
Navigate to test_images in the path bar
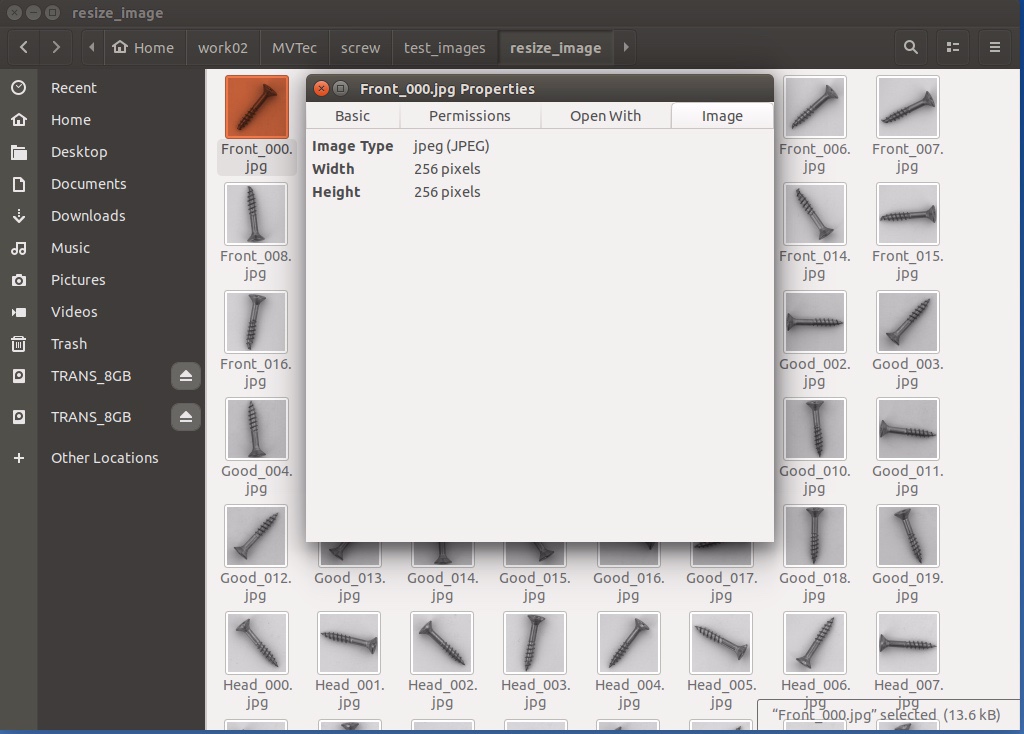click(x=445, y=47)
